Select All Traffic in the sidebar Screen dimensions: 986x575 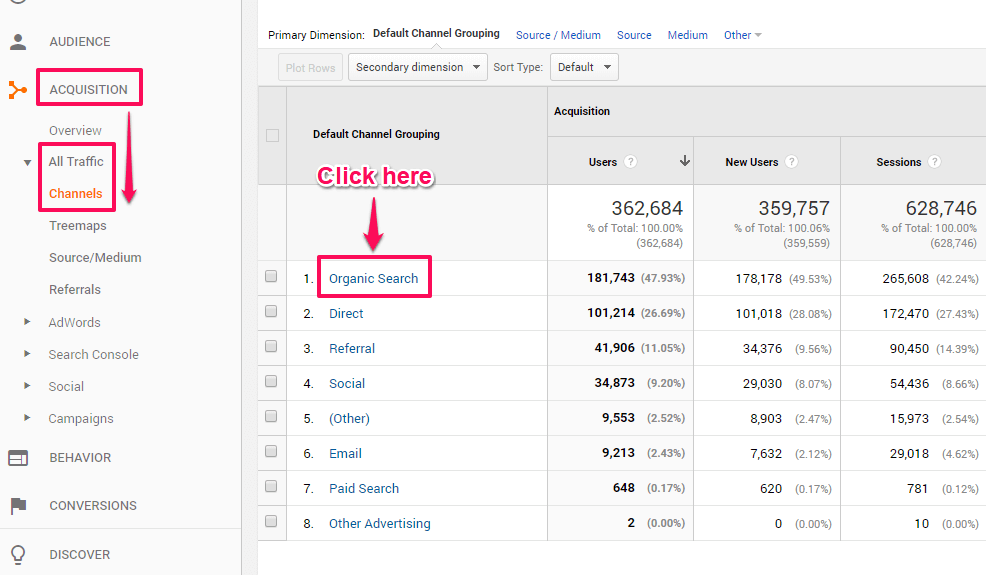pos(76,162)
